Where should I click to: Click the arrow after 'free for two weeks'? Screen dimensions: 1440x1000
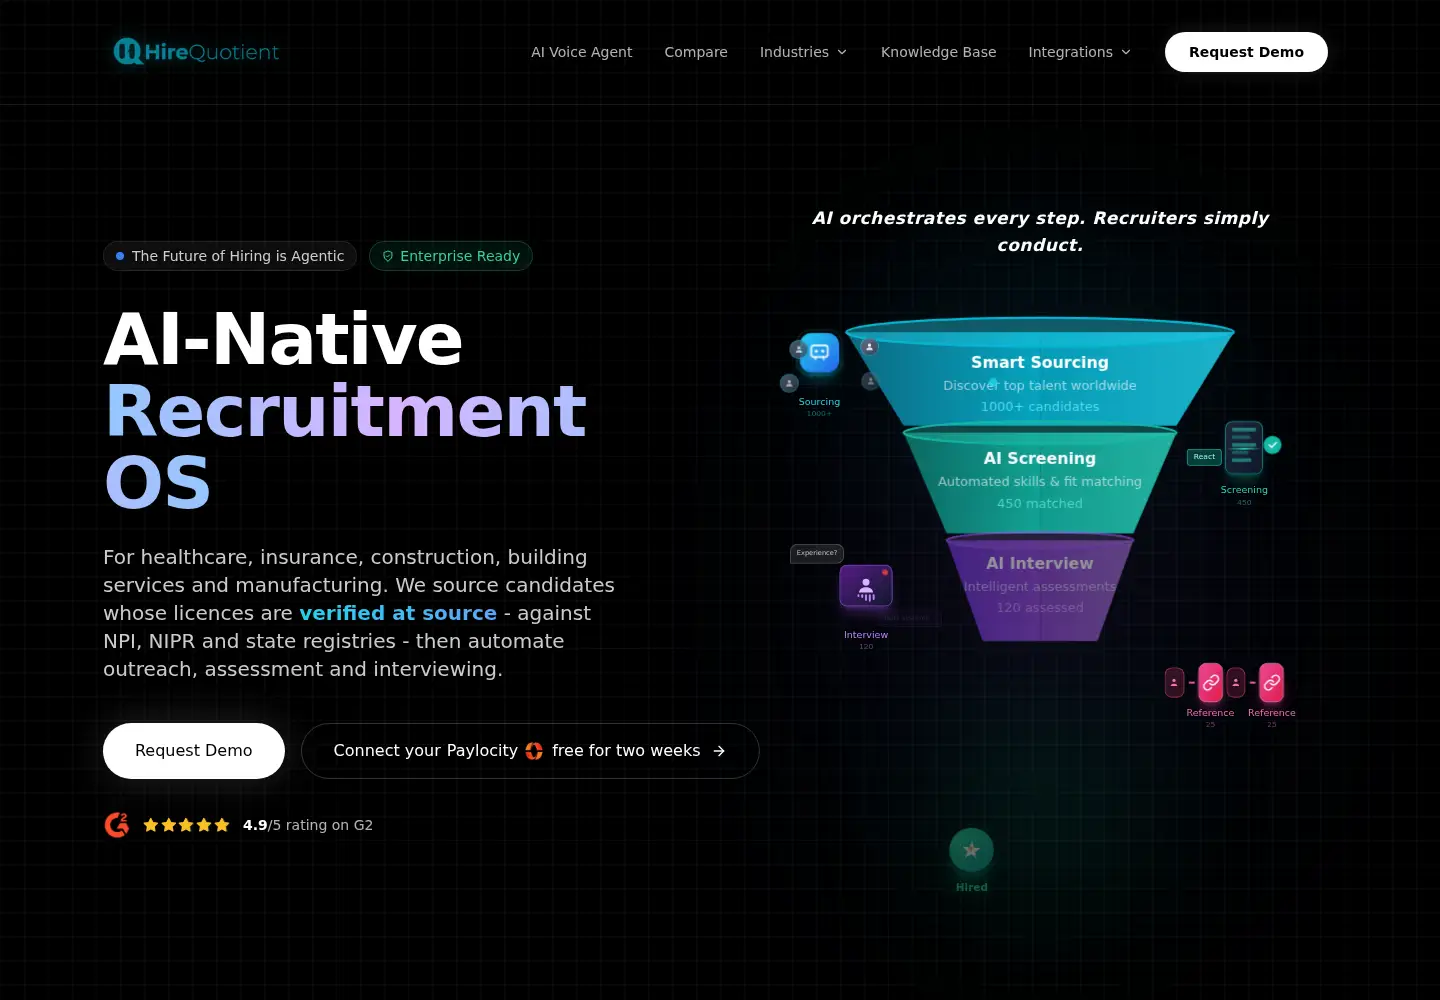[x=719, y=751]
